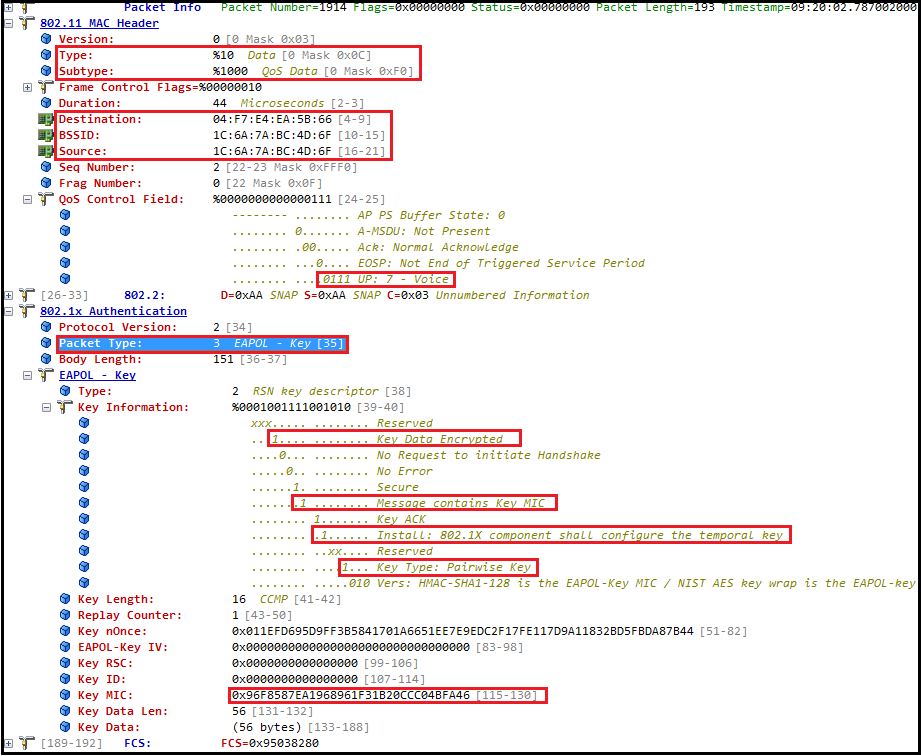Click the 802.11 MAC Header link
The image size is (921, 756).
[x=98, y=23]
